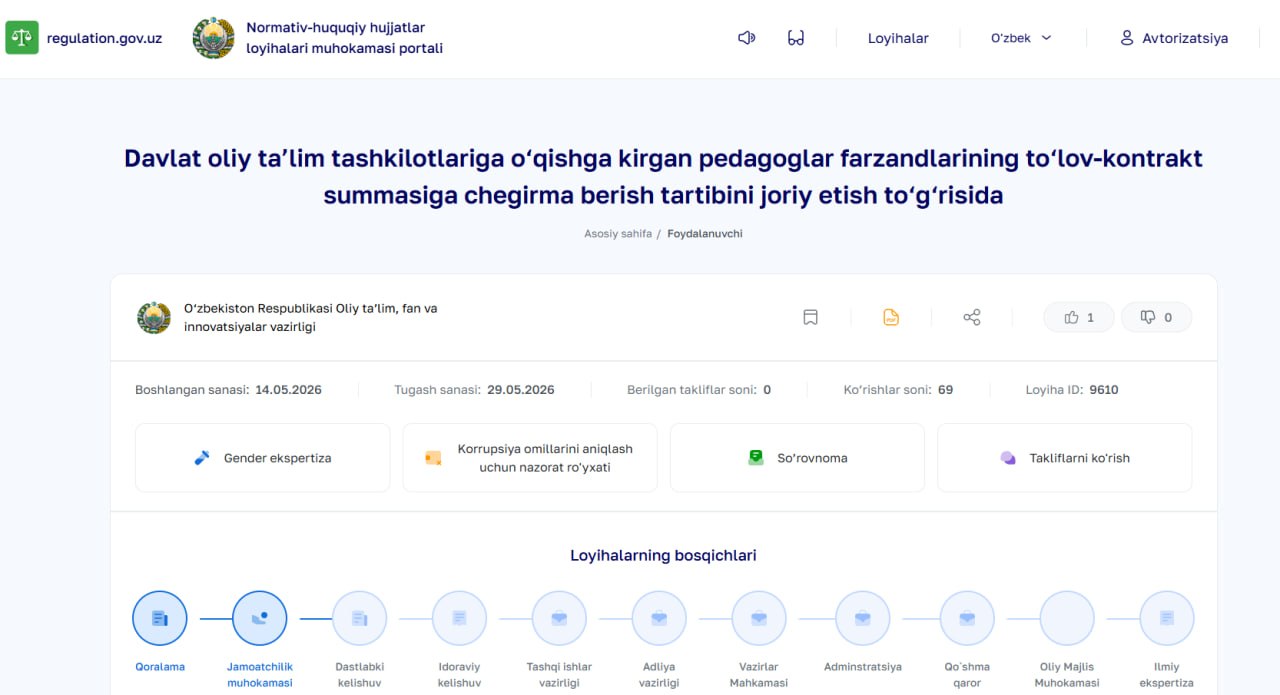The height and width of the screenshot is (695, 1280).
Task: Click the green So'rovnoma icon
Action: (756, 458)
